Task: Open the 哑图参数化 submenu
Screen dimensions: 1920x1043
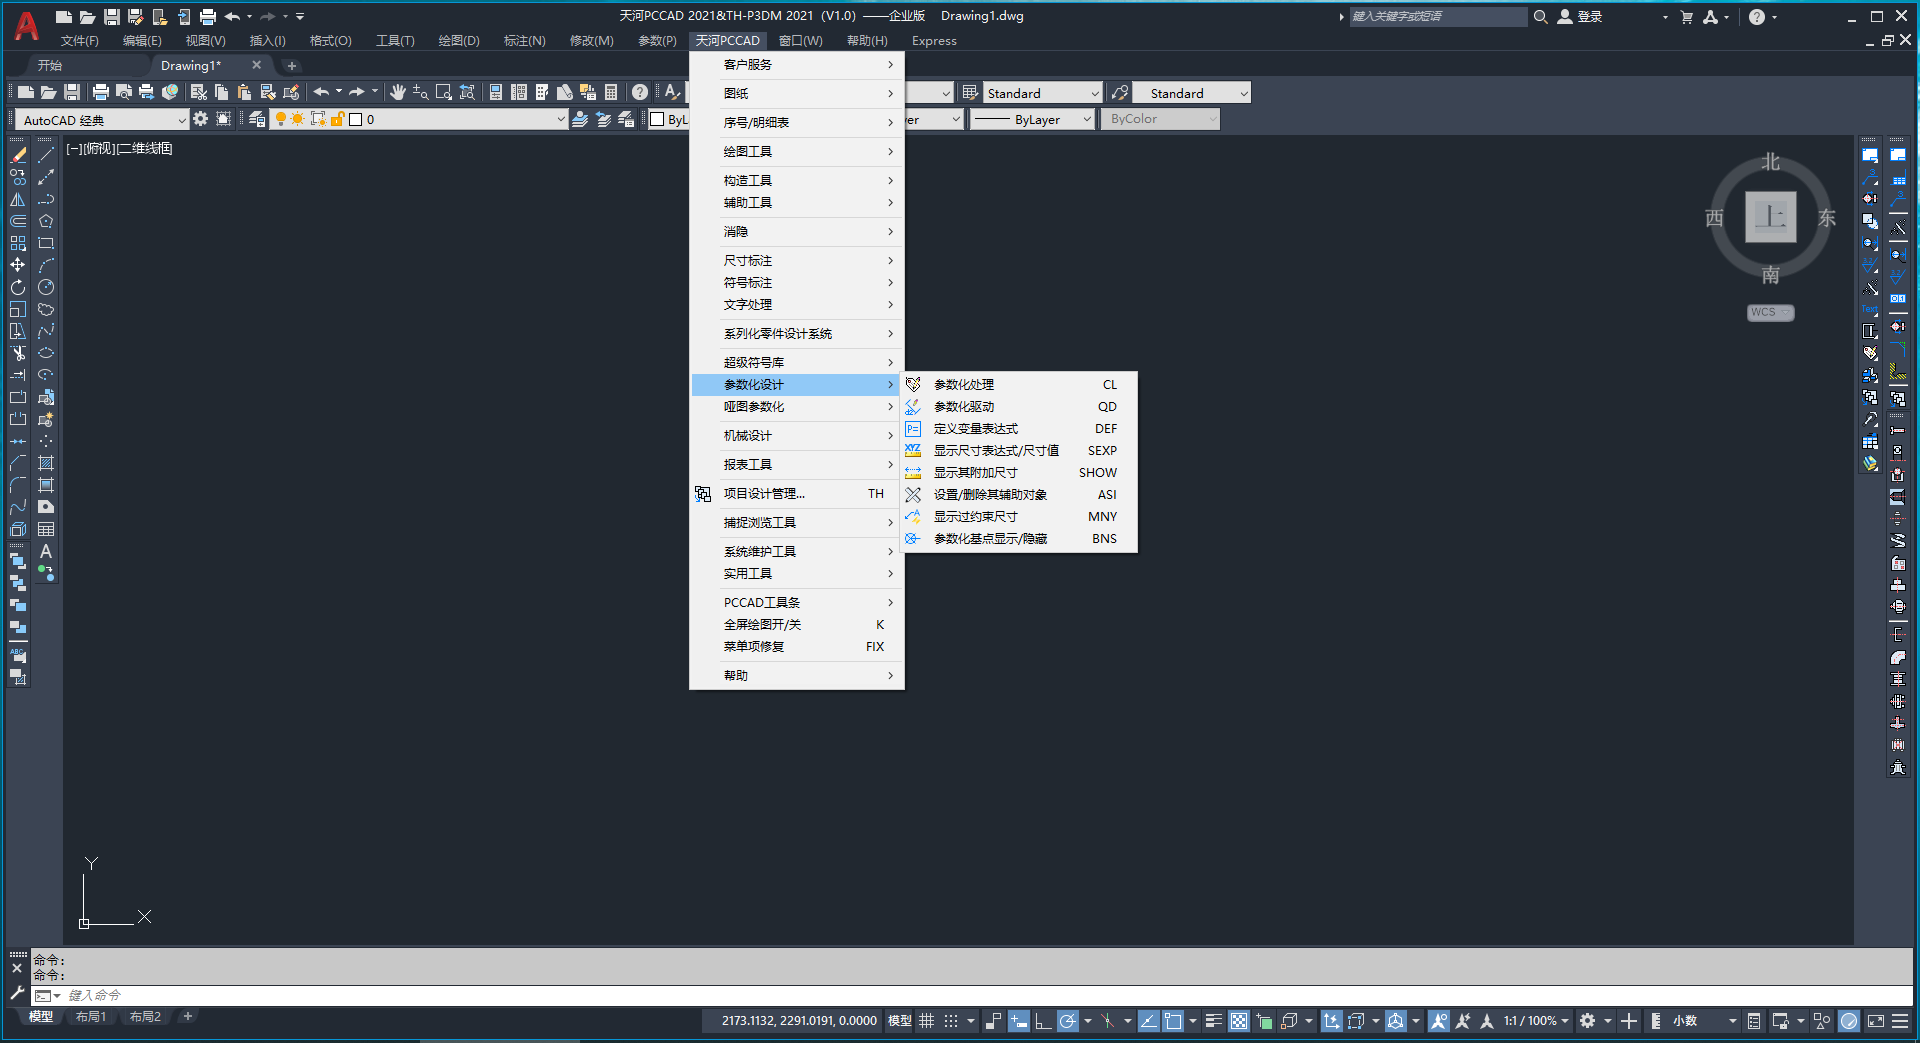Action: (x=797, y=407)
